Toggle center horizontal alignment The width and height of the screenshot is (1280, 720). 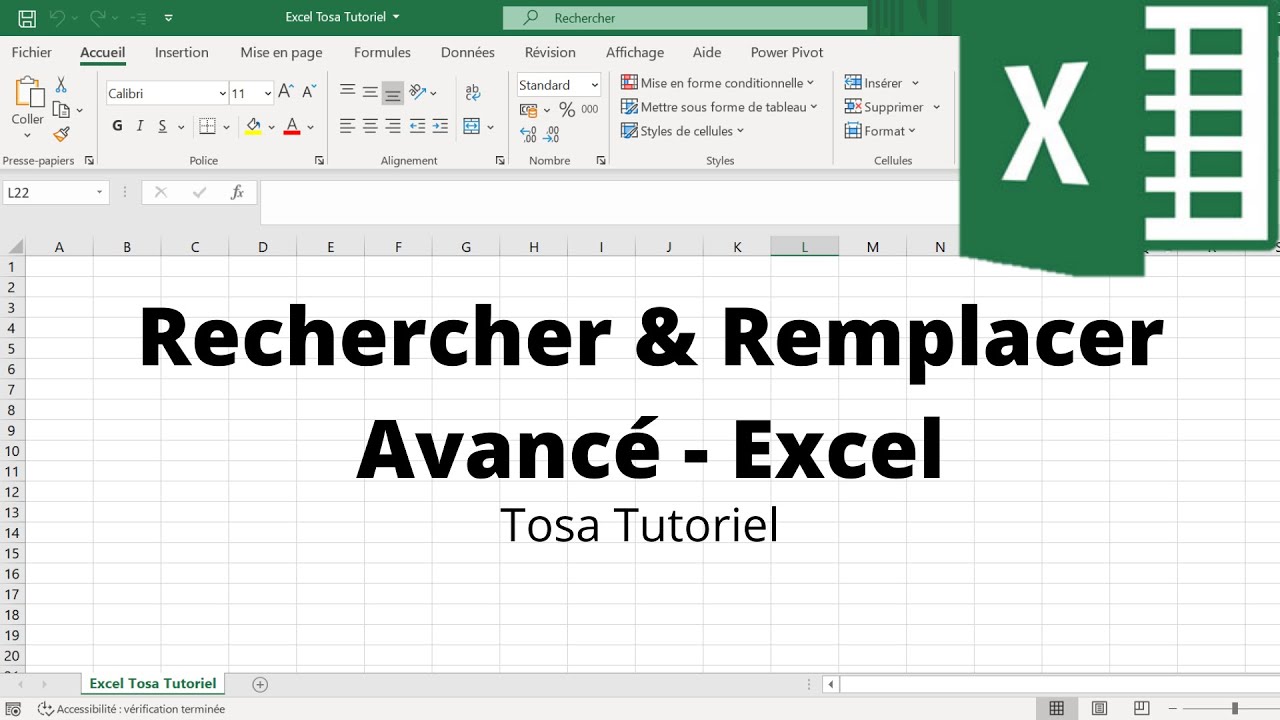[x=370, y=126]
